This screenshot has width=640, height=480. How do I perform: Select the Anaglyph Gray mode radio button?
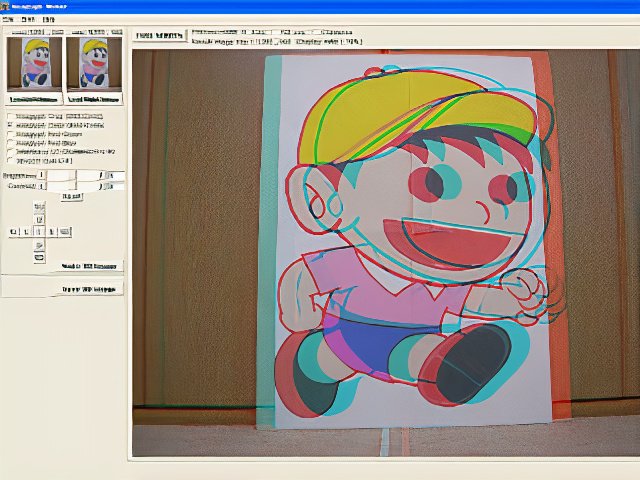pos(10,116)
